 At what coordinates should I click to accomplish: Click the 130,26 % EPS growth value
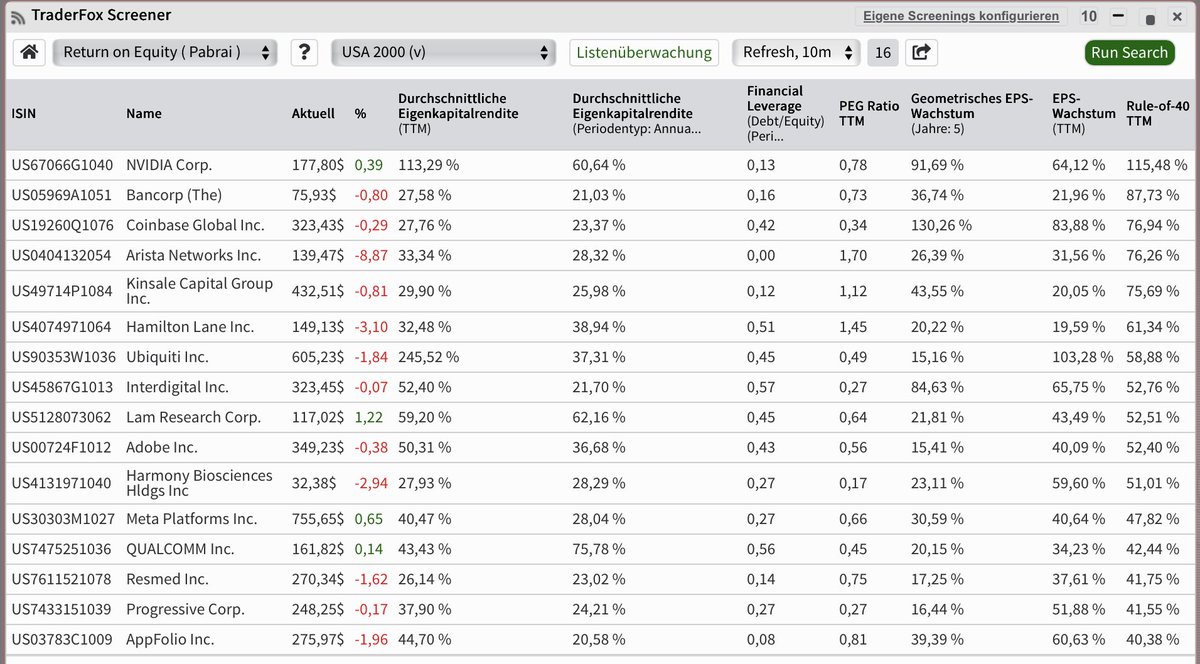(x=941, y=225)
